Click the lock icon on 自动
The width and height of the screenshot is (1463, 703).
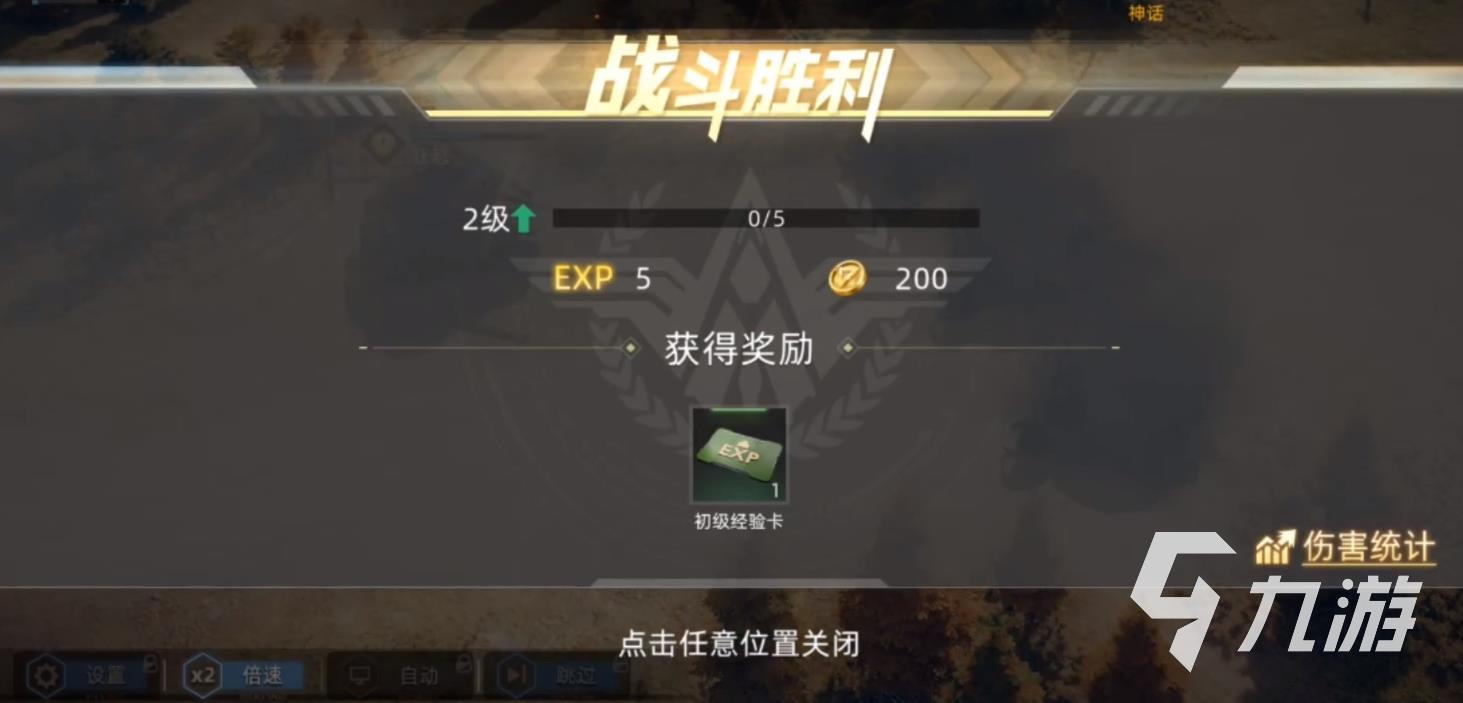[463, 661]
